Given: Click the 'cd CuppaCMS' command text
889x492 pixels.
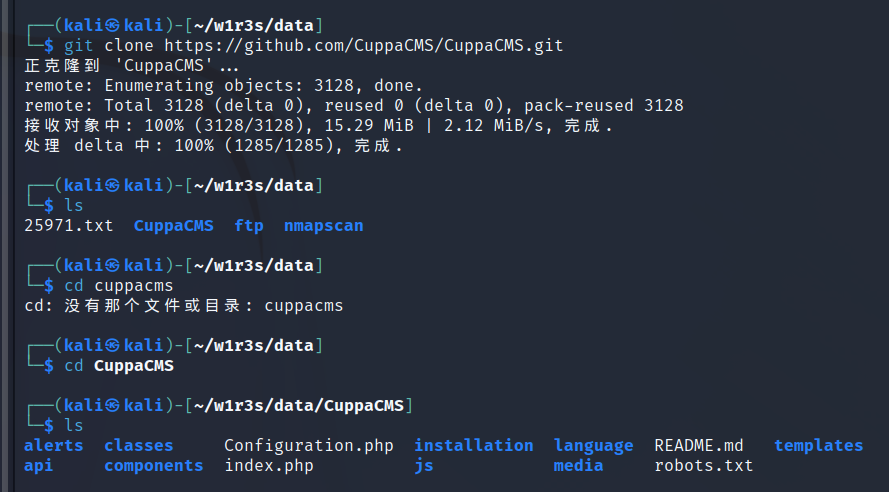Looking at the screenshot, I should click(119, 366).
